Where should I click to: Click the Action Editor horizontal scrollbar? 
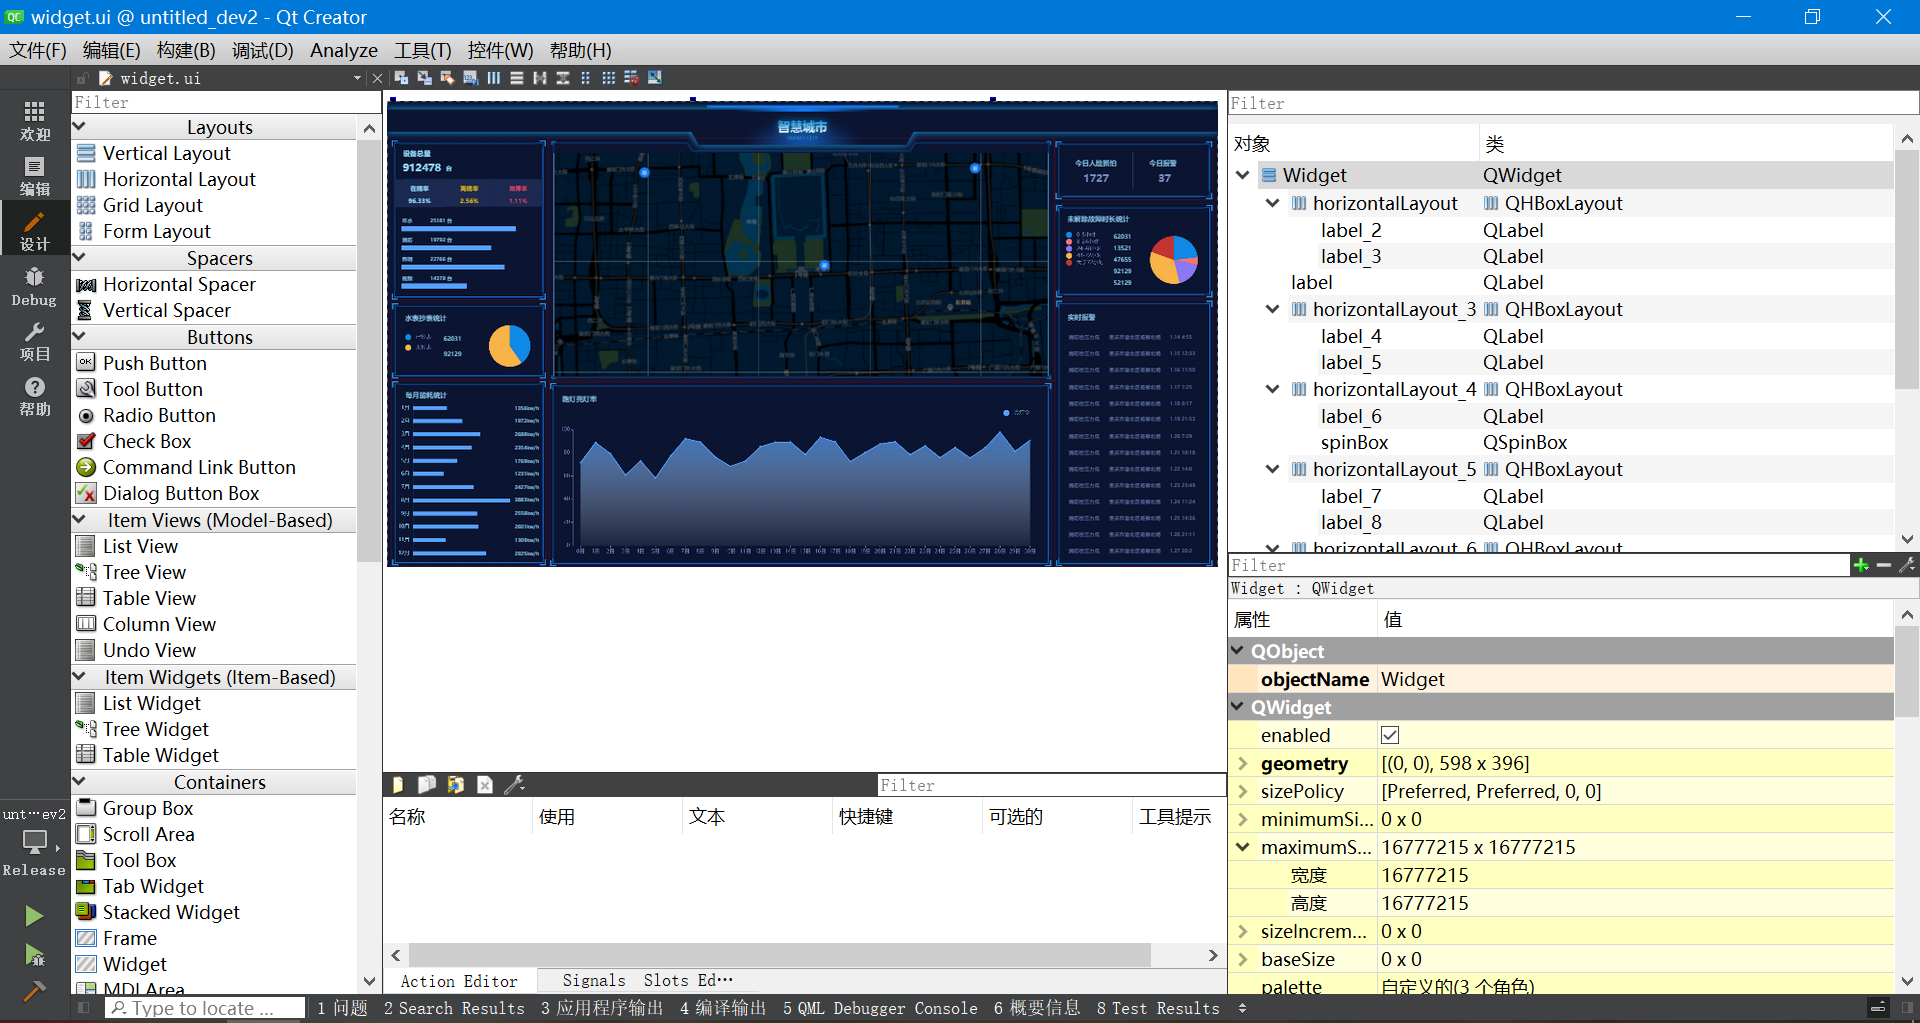780,955
